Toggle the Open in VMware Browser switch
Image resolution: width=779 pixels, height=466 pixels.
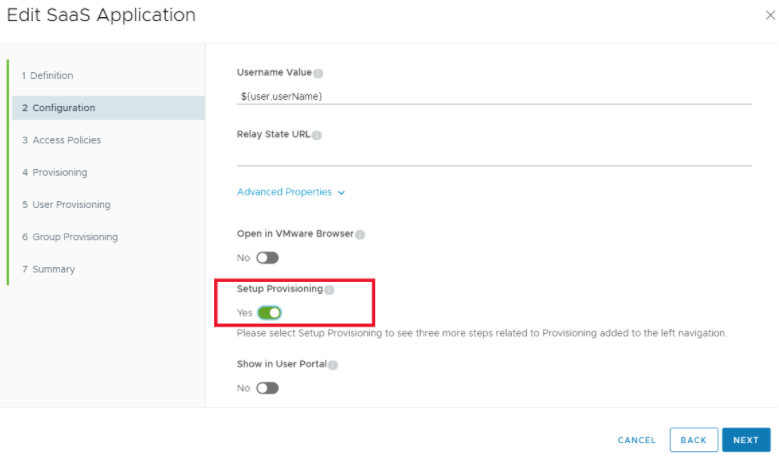click(268, 258)
